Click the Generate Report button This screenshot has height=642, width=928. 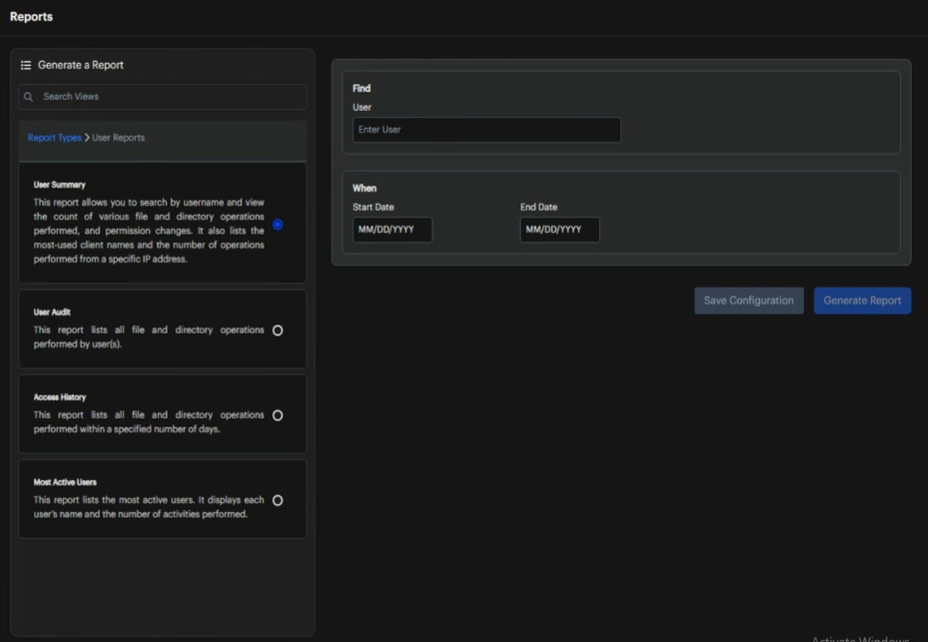click(x=862, y=301)
